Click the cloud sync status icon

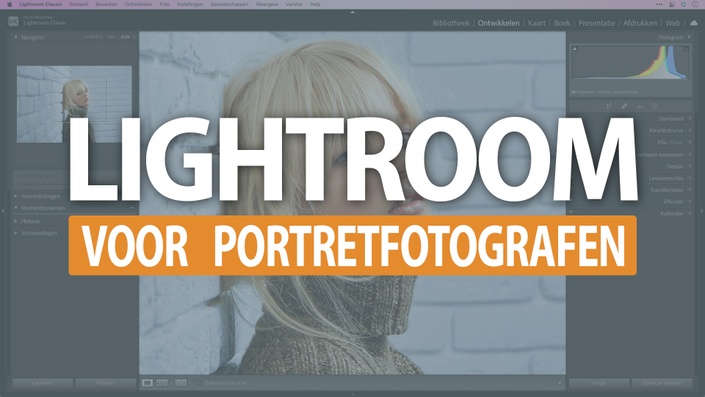[694, 22]
